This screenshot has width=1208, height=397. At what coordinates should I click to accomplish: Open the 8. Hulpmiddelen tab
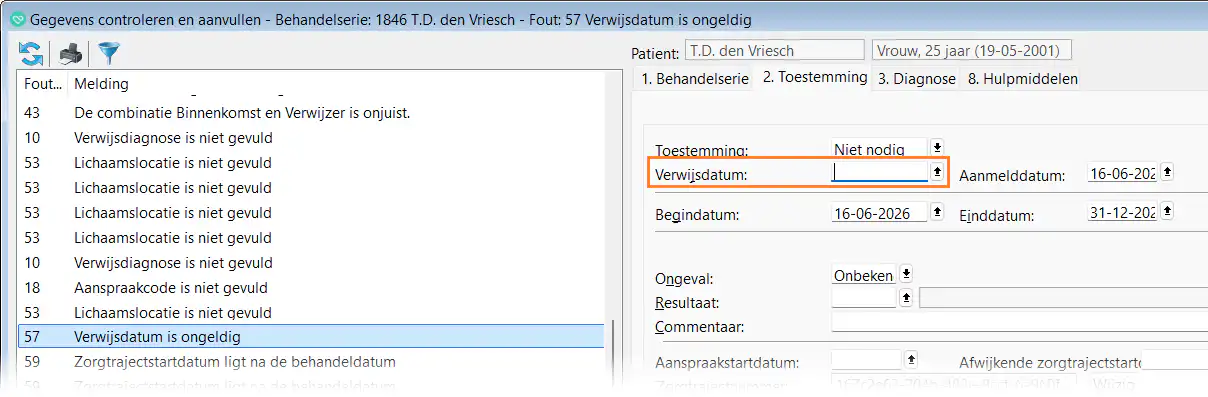click(1022, 79)
